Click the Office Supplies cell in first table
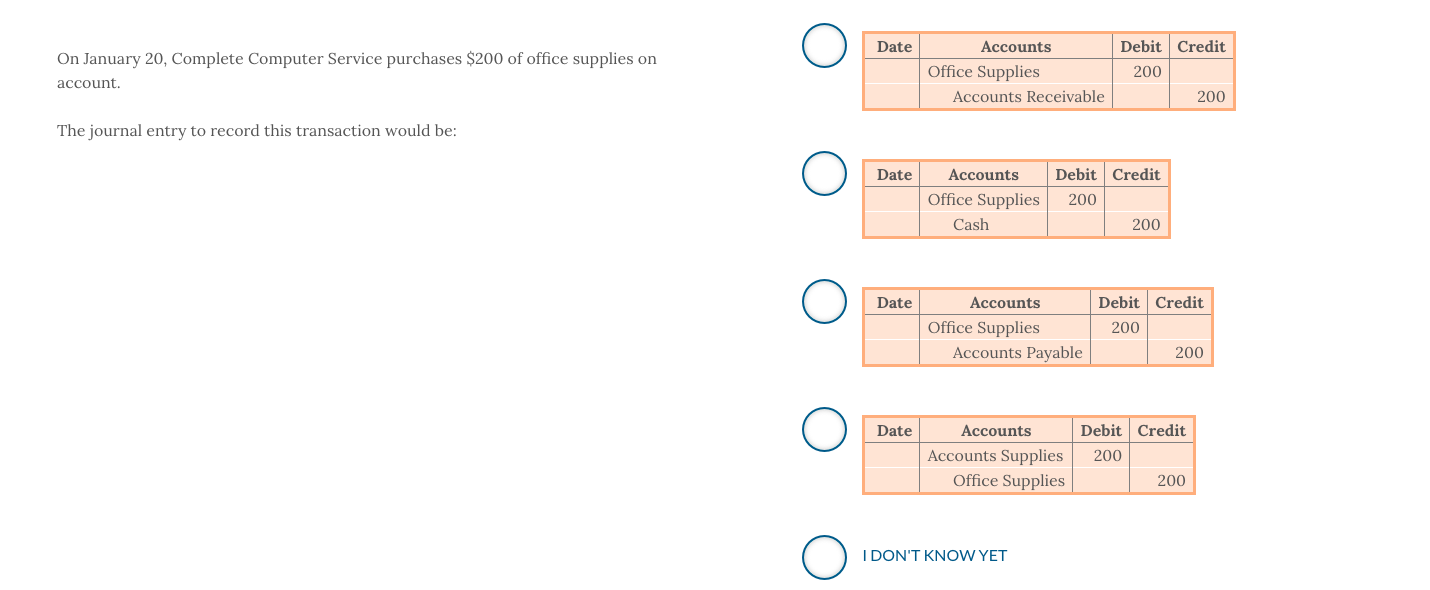 point(983,71)
